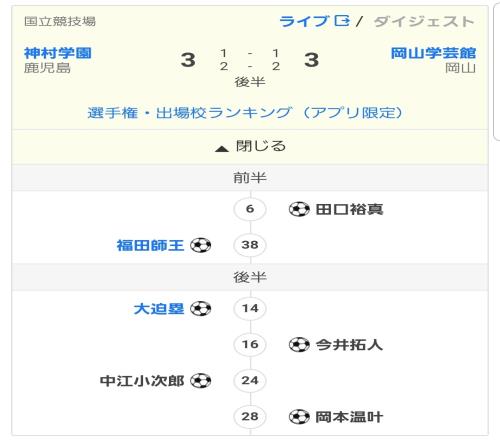Select the 6-minute goal timeline marker
Image resolution: width=500 pixels, height=440 pixels.
point(250,209)
